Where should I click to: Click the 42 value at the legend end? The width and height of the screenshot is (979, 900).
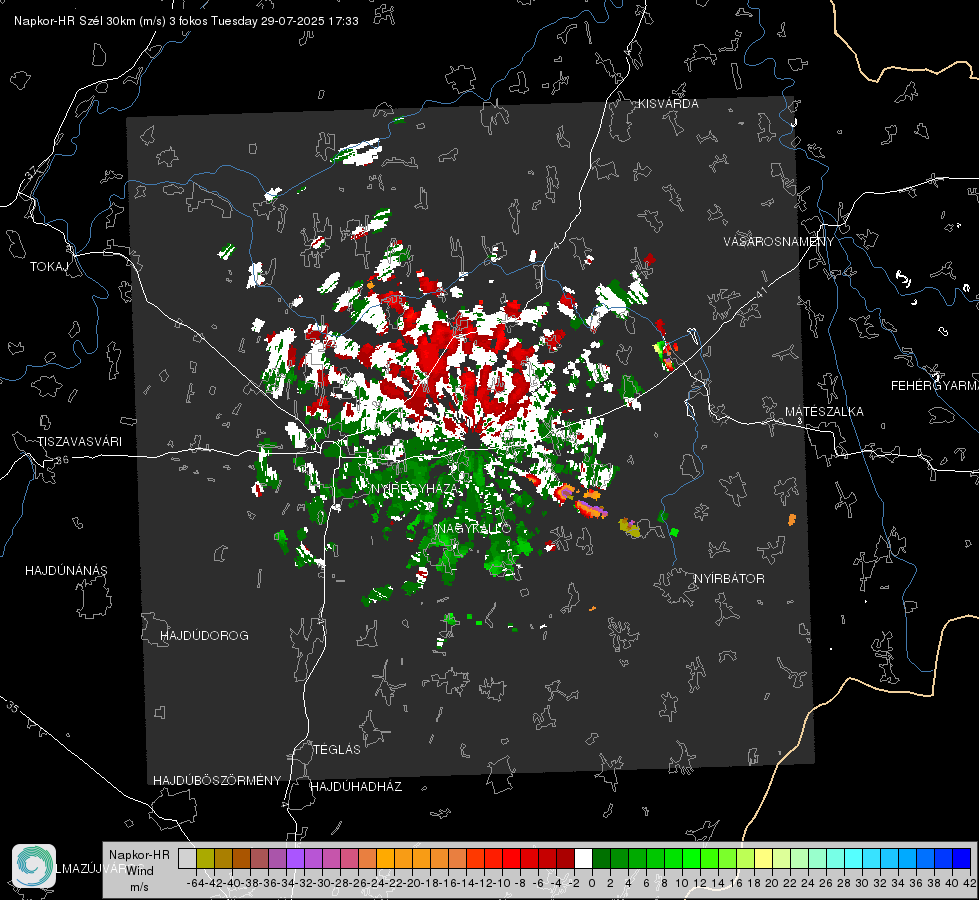[970, 883]
